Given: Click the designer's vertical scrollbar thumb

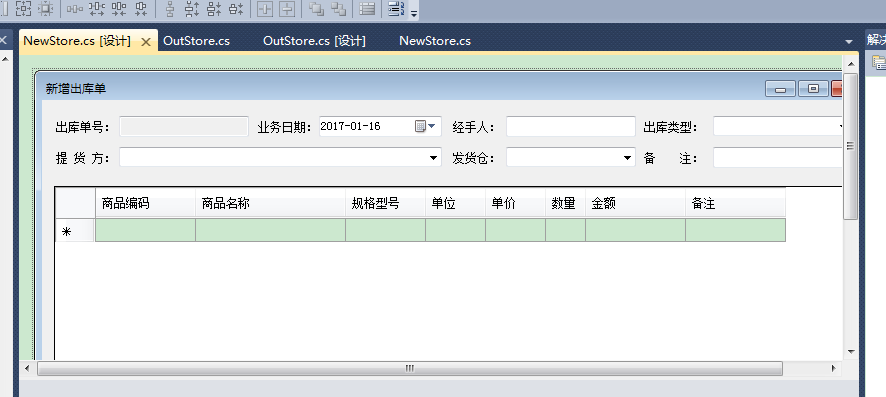Looking at the screenshot, I should 850,146.
